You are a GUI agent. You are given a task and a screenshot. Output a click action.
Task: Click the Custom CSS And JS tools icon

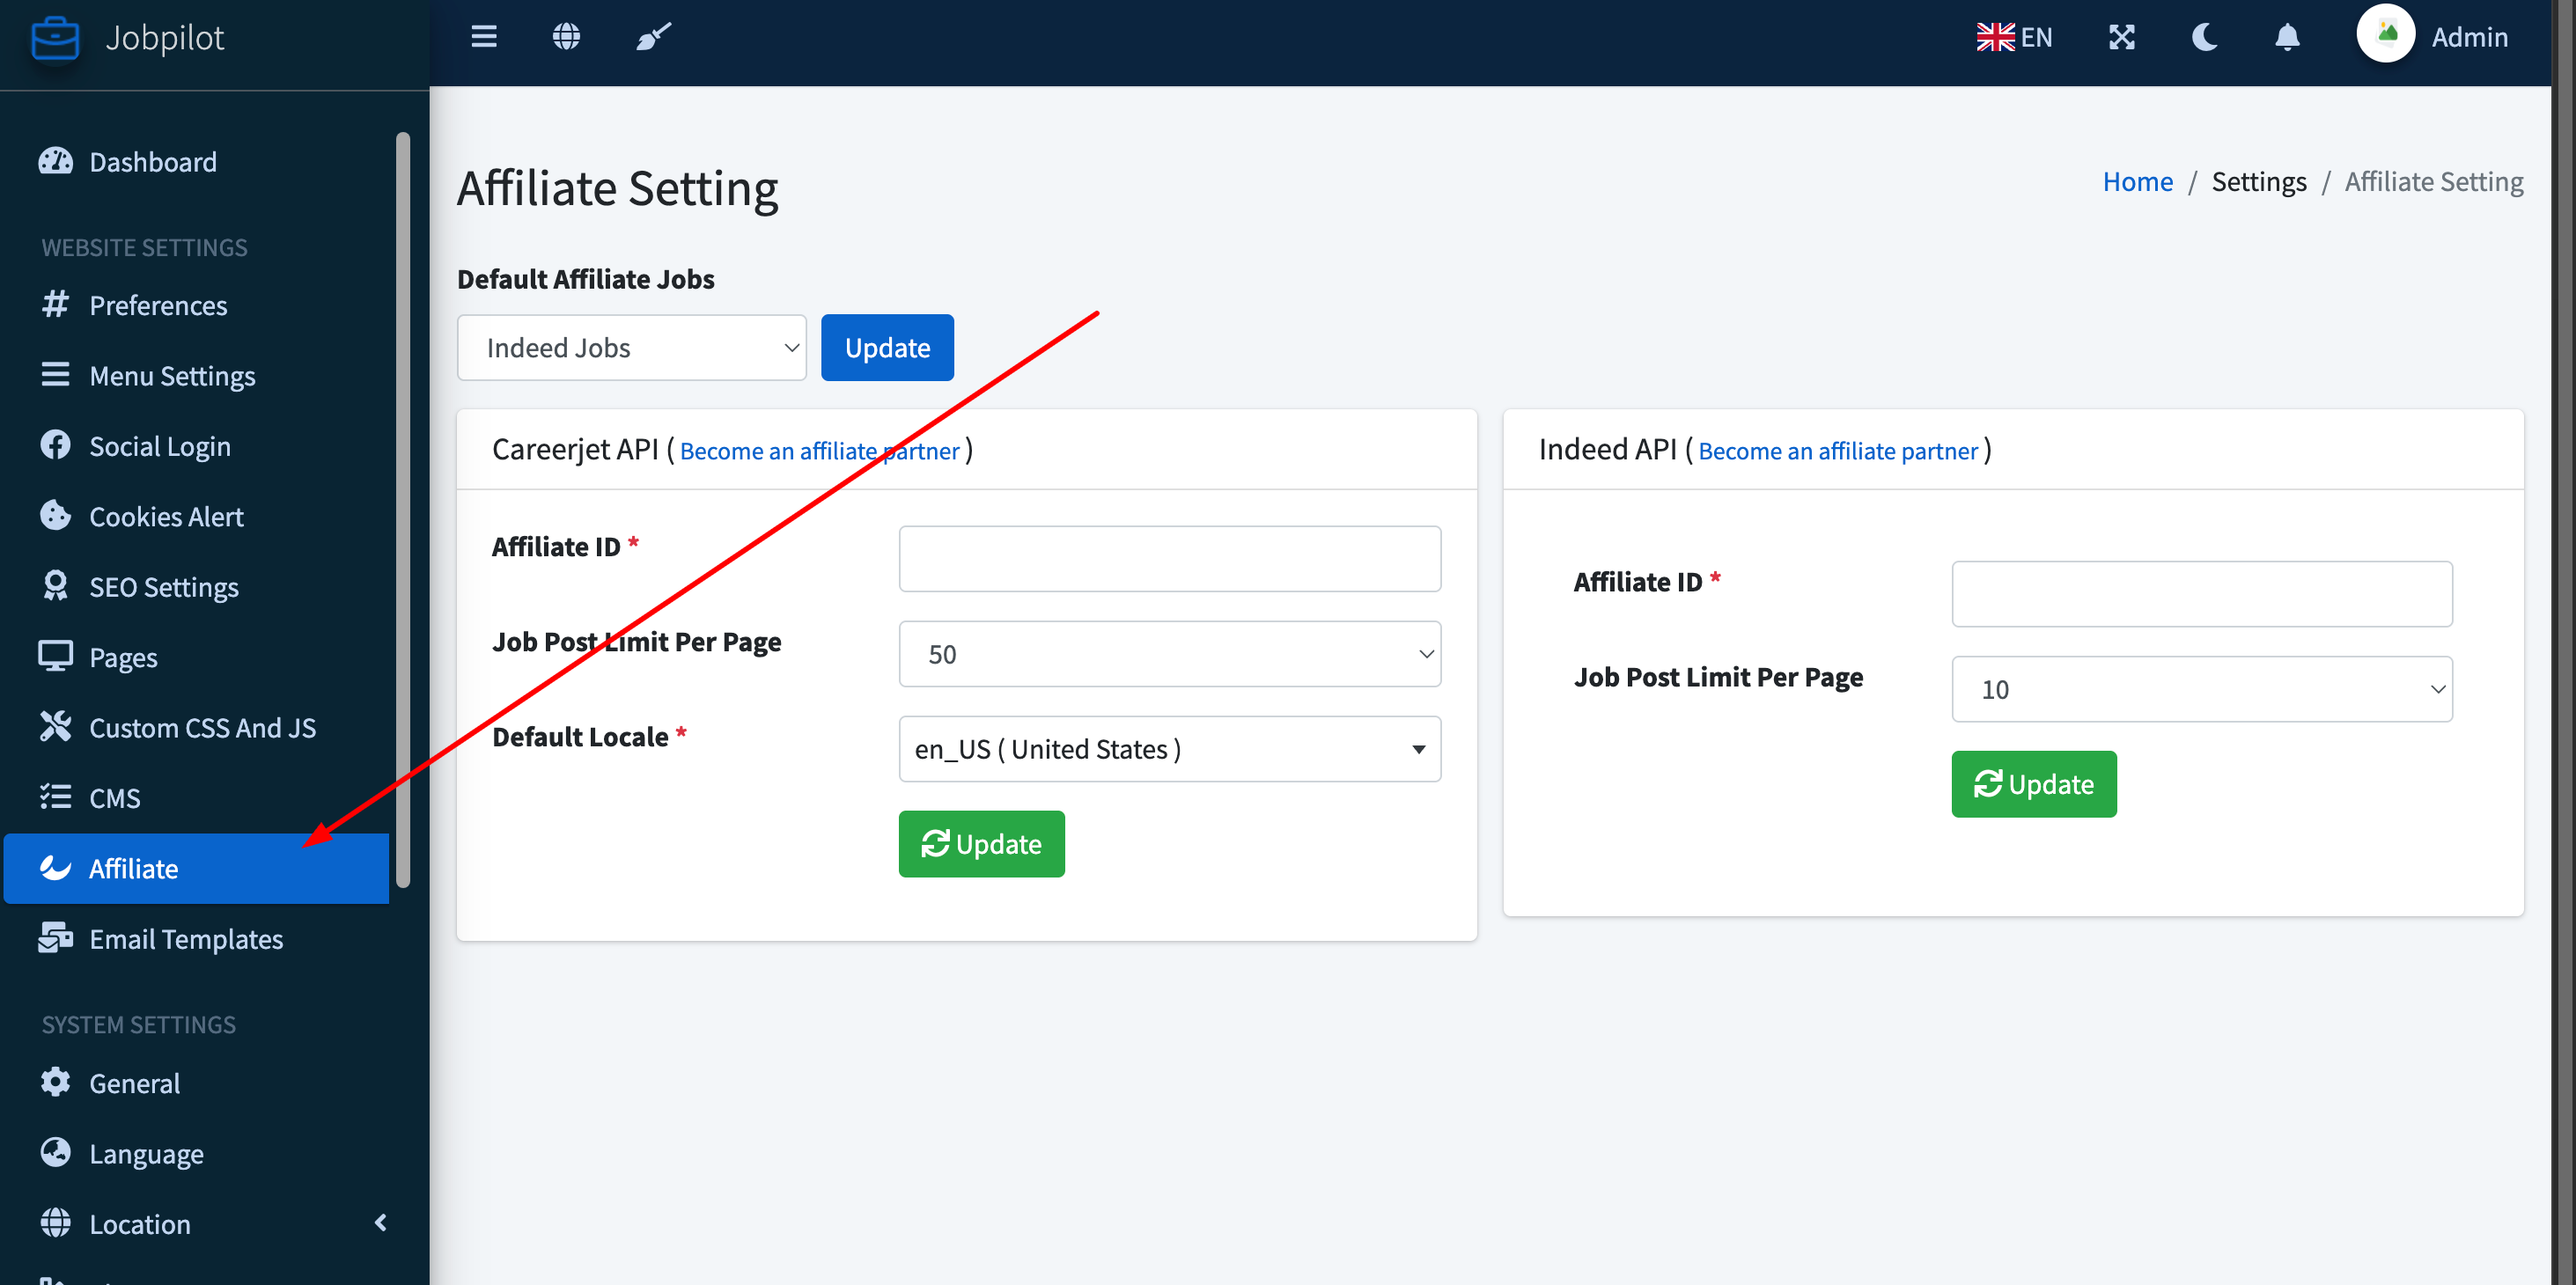point(56,727)
